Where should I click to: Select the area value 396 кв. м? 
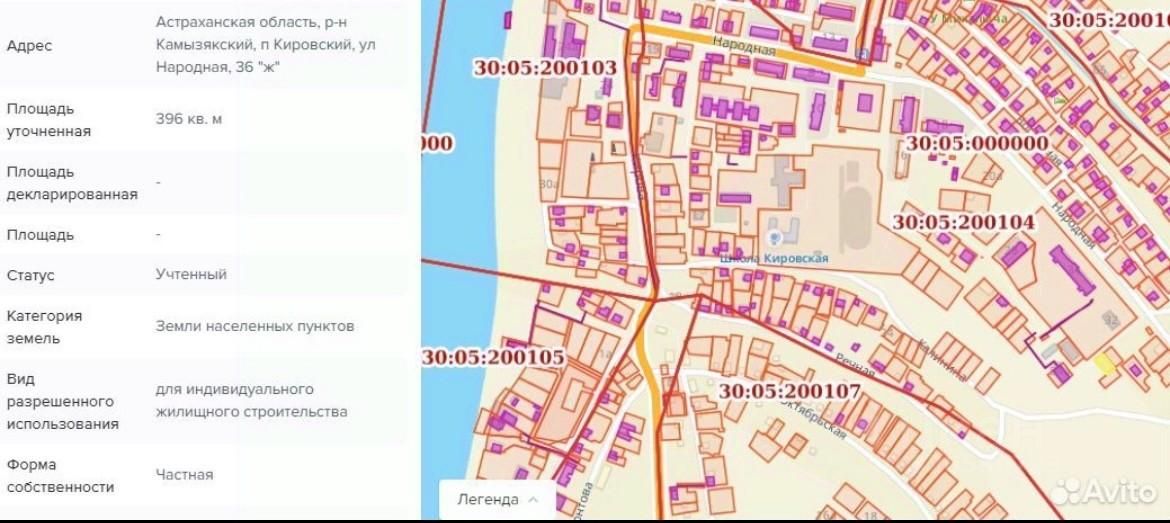click(x=189, y=119)
